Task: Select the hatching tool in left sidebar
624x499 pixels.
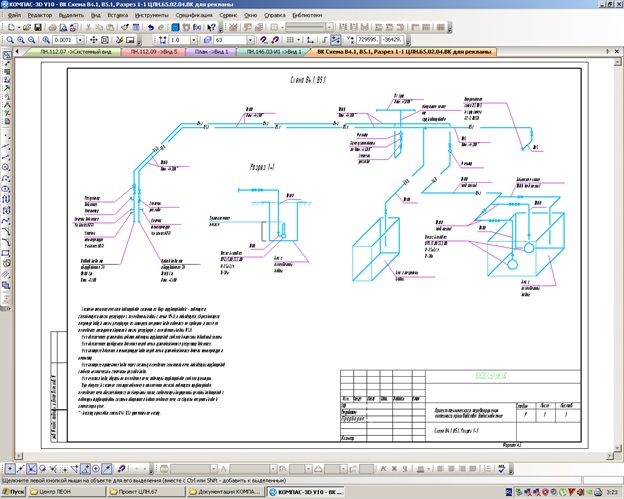Action: click(x=6, y=274)
